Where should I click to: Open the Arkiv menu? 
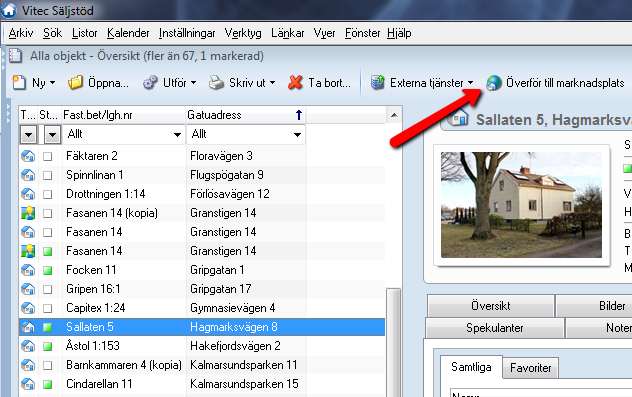21,33
